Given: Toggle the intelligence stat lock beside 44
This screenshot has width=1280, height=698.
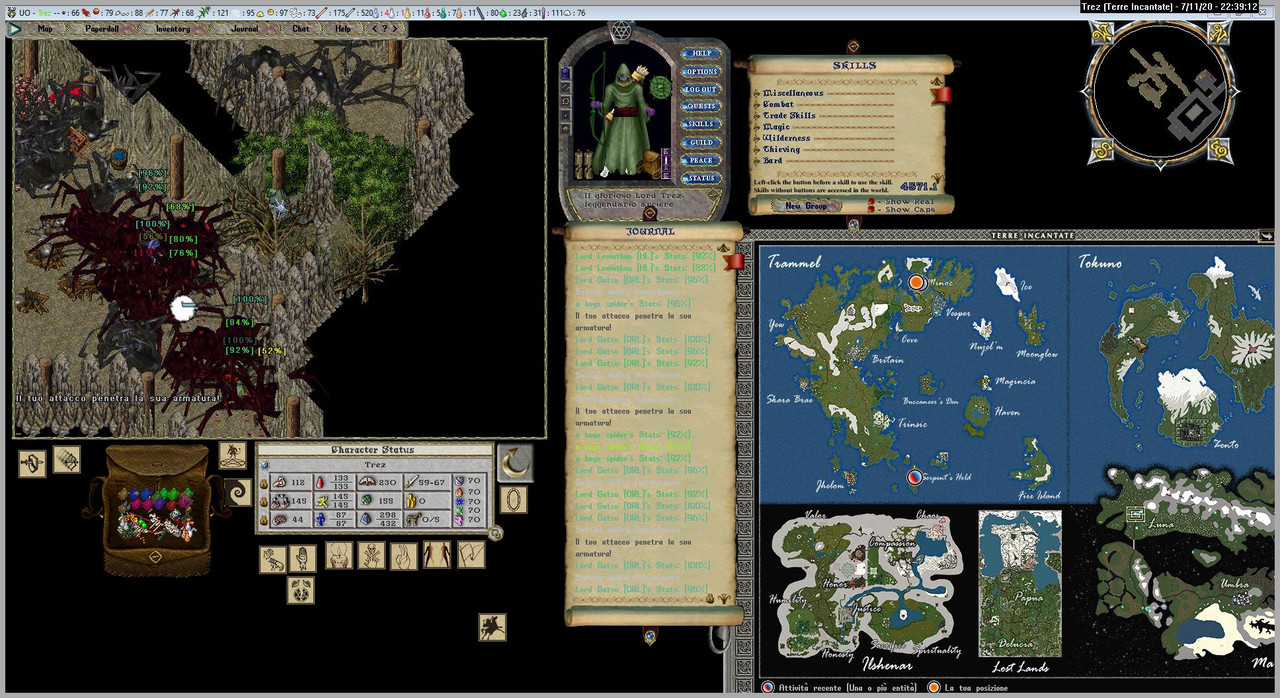Looking at the screenshot, I should [x=264, y=520].
